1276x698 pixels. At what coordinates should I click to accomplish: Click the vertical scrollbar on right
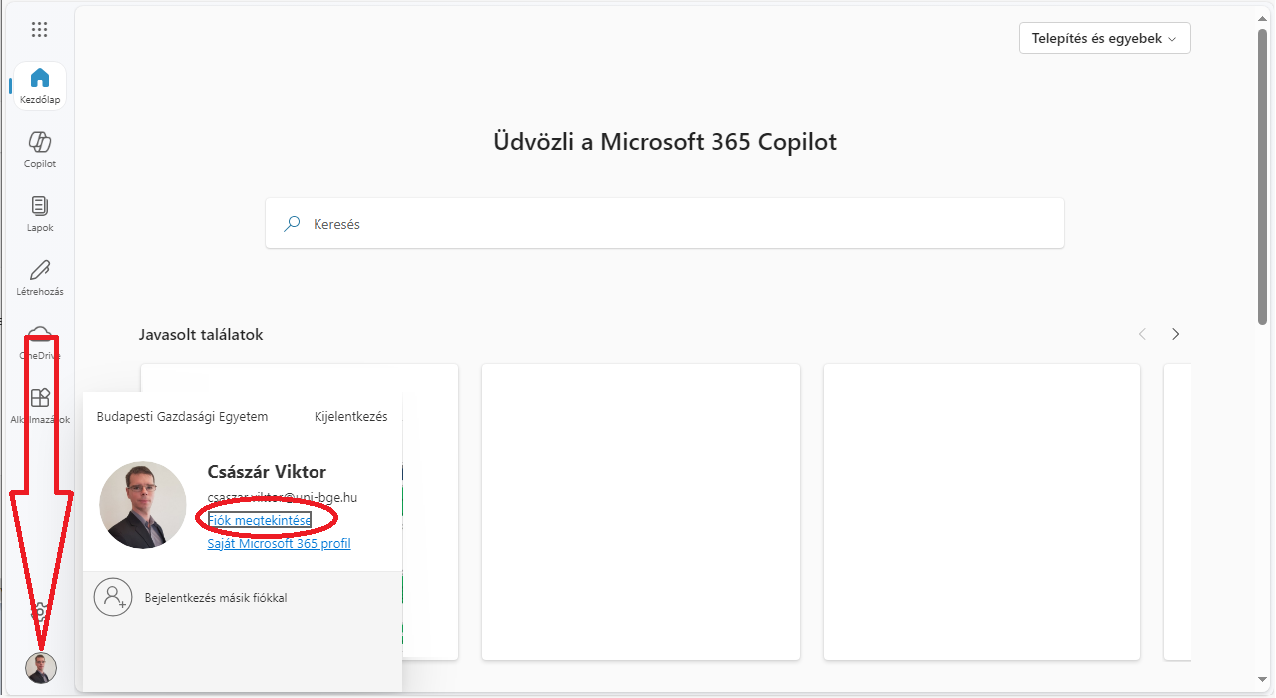tap(1263, 175)
